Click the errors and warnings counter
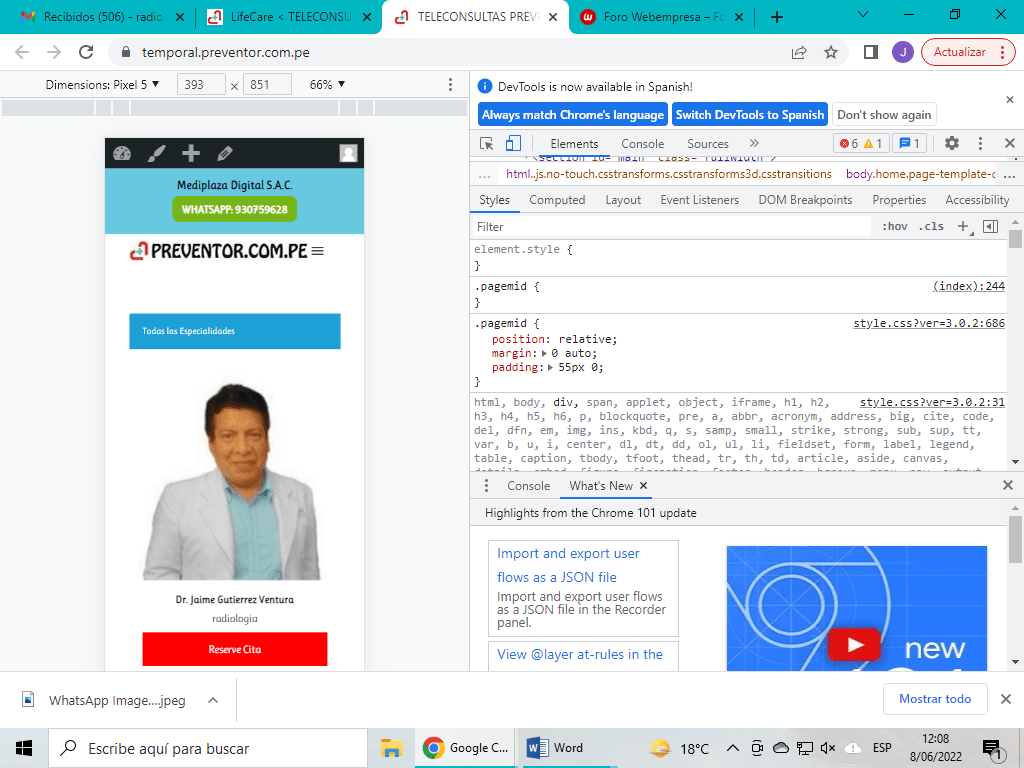Viewport: 1024px width, 768px height. coord(861,143)
